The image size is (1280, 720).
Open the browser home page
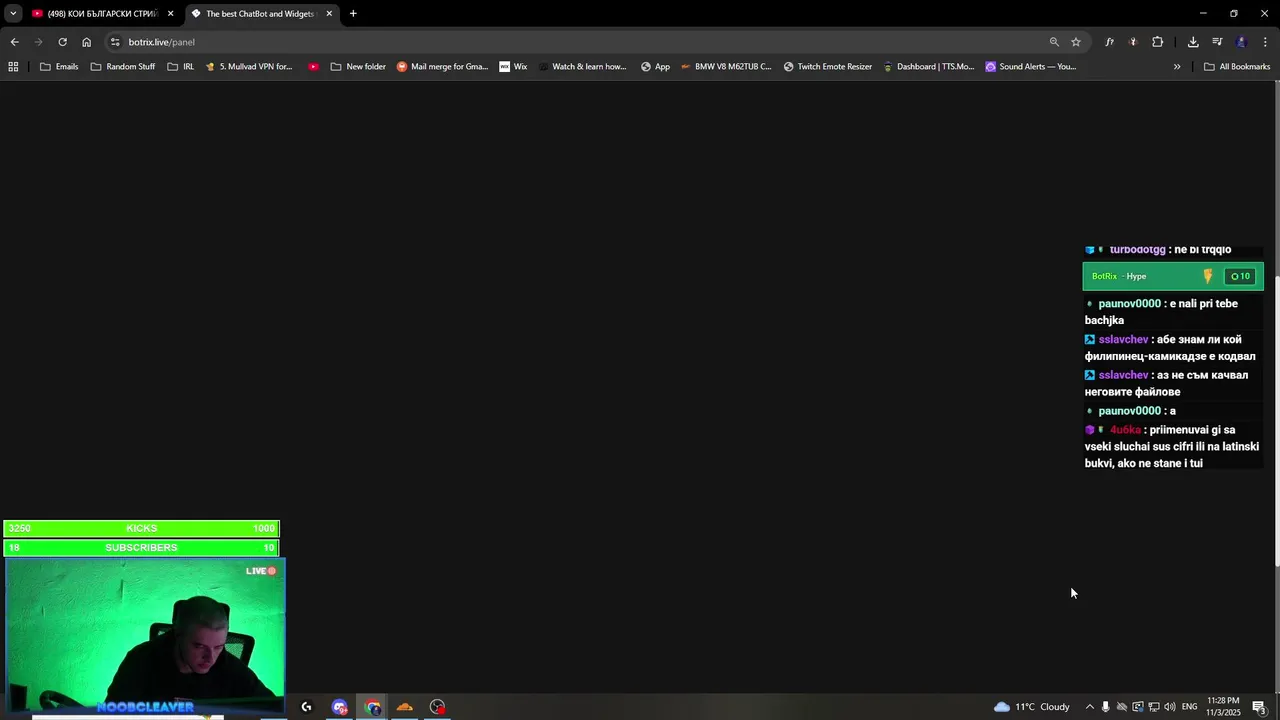coord(86,42)
